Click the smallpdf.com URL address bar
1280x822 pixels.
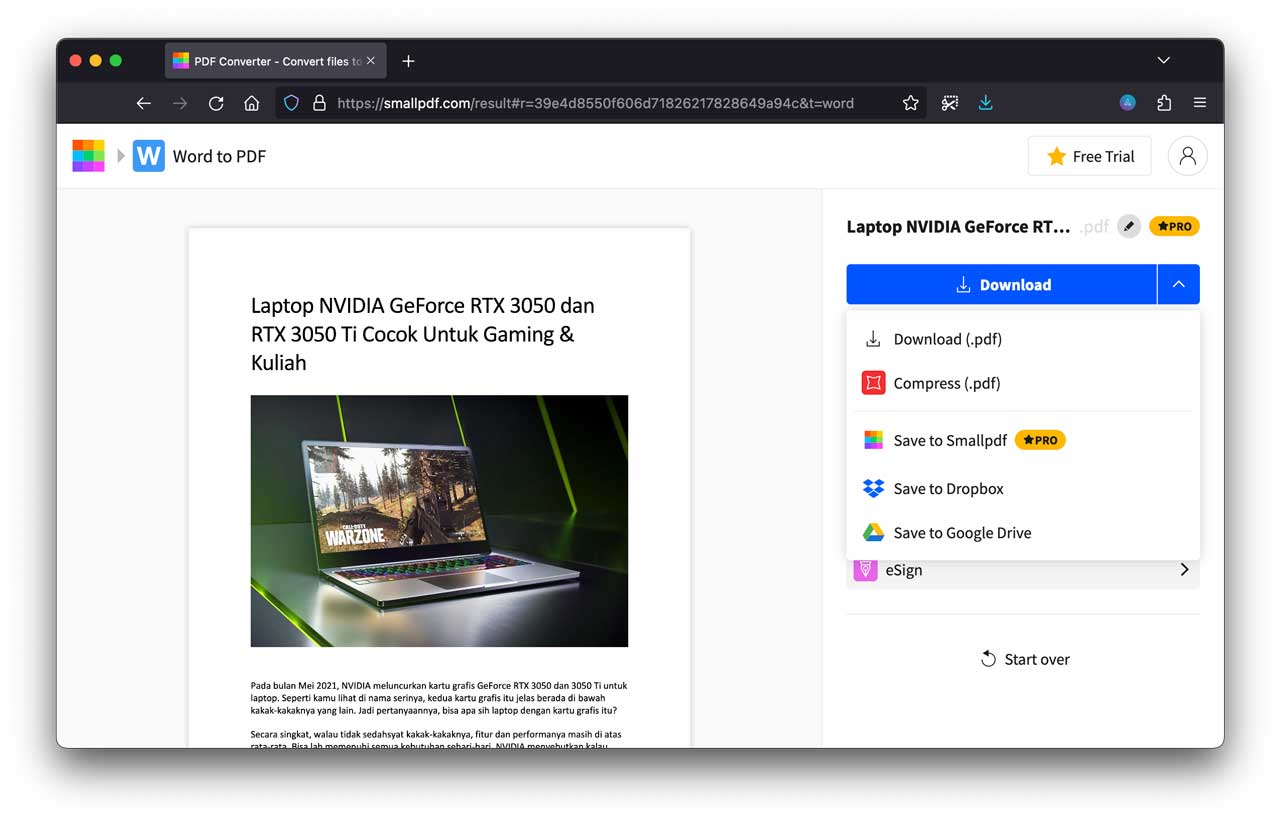click(600, 103)
